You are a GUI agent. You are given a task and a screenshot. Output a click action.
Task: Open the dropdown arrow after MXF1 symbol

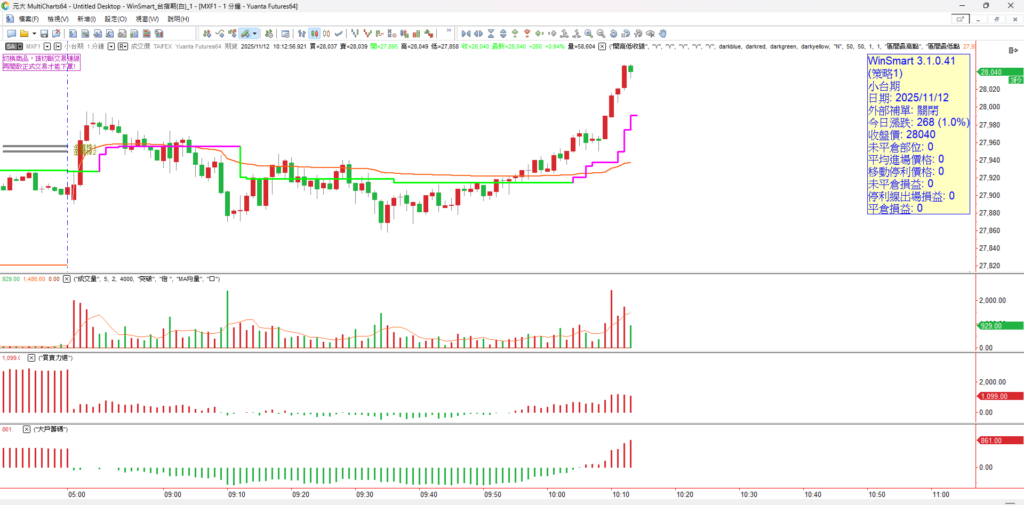[x=50, y=46]
